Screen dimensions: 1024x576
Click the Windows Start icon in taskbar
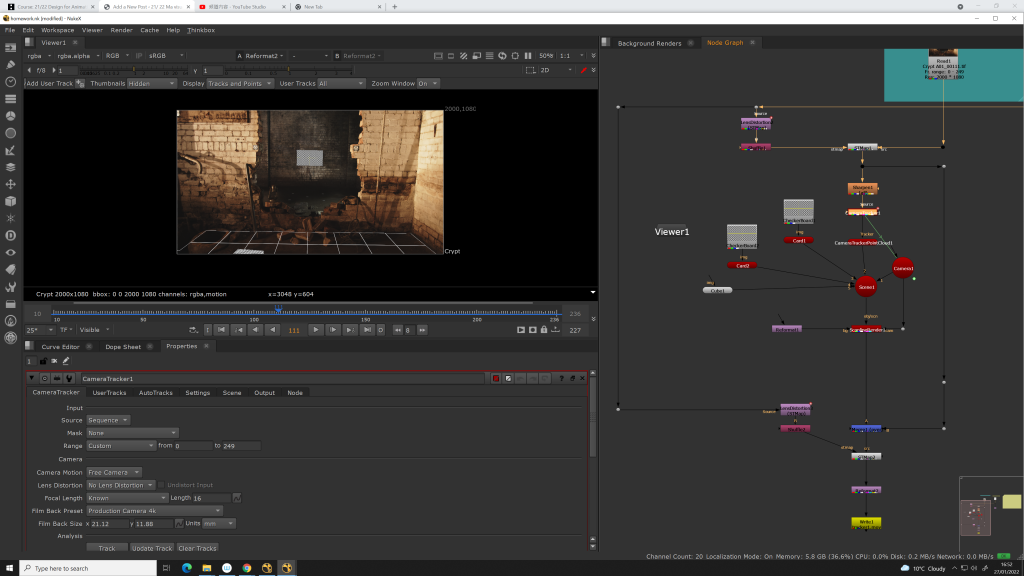point(9,568)
